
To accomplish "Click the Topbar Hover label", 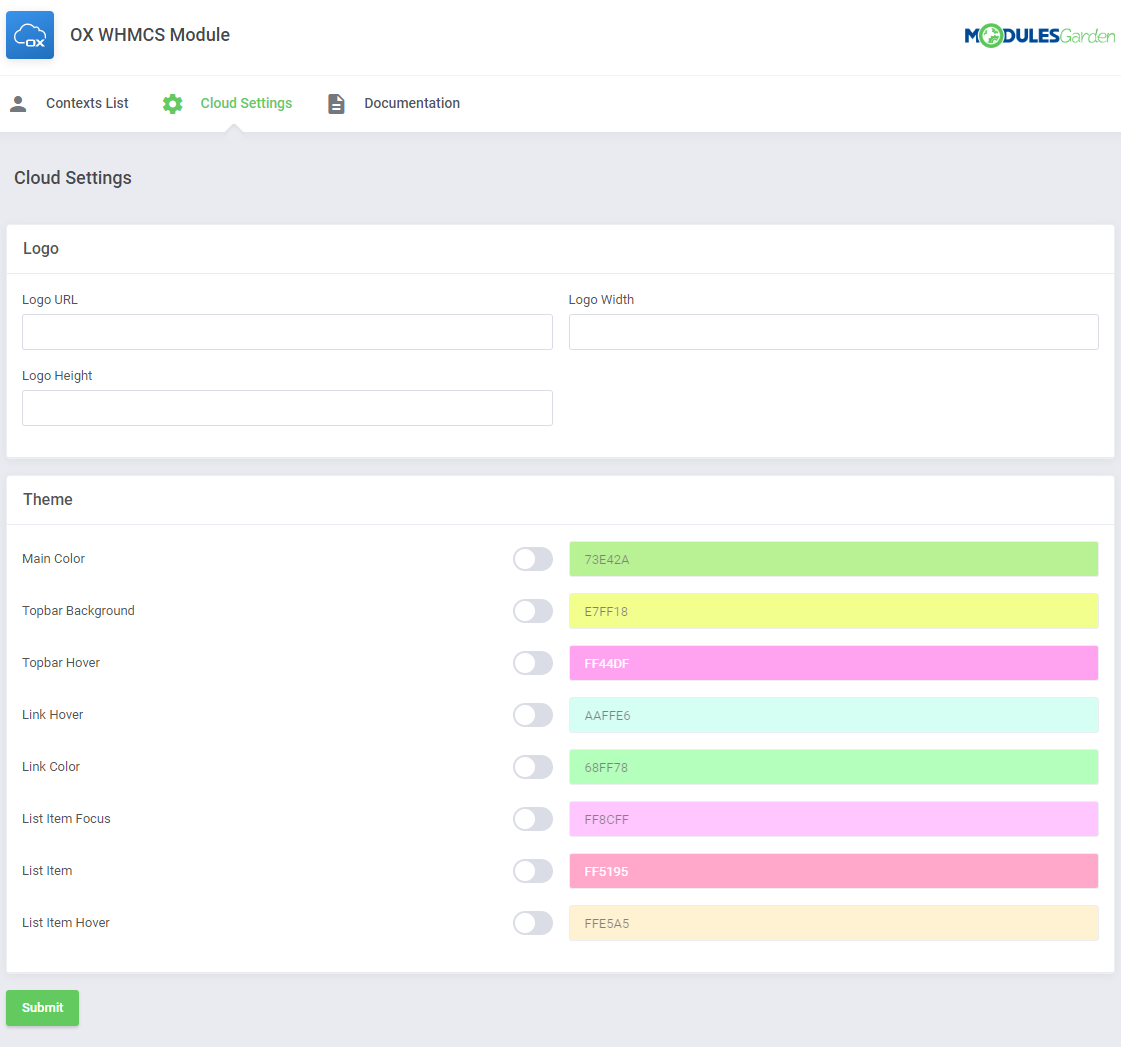I will (61, 663).
